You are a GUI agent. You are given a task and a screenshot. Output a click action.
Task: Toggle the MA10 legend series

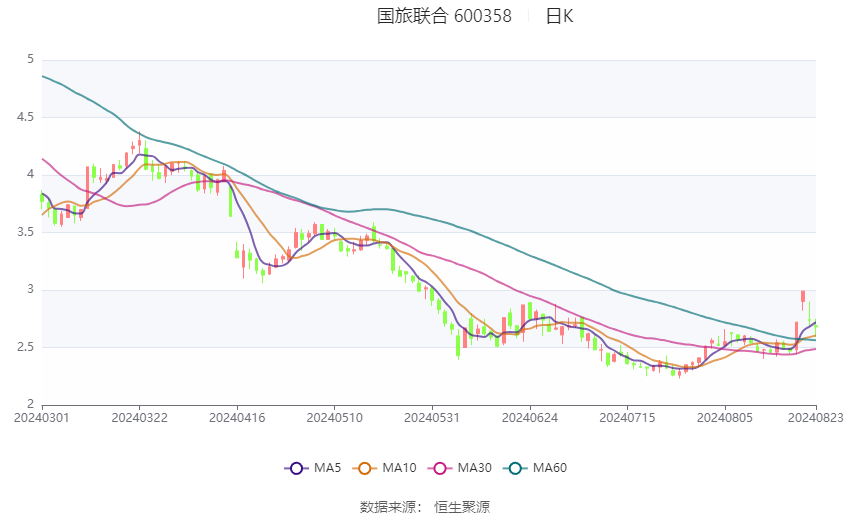tap(384, 468)
